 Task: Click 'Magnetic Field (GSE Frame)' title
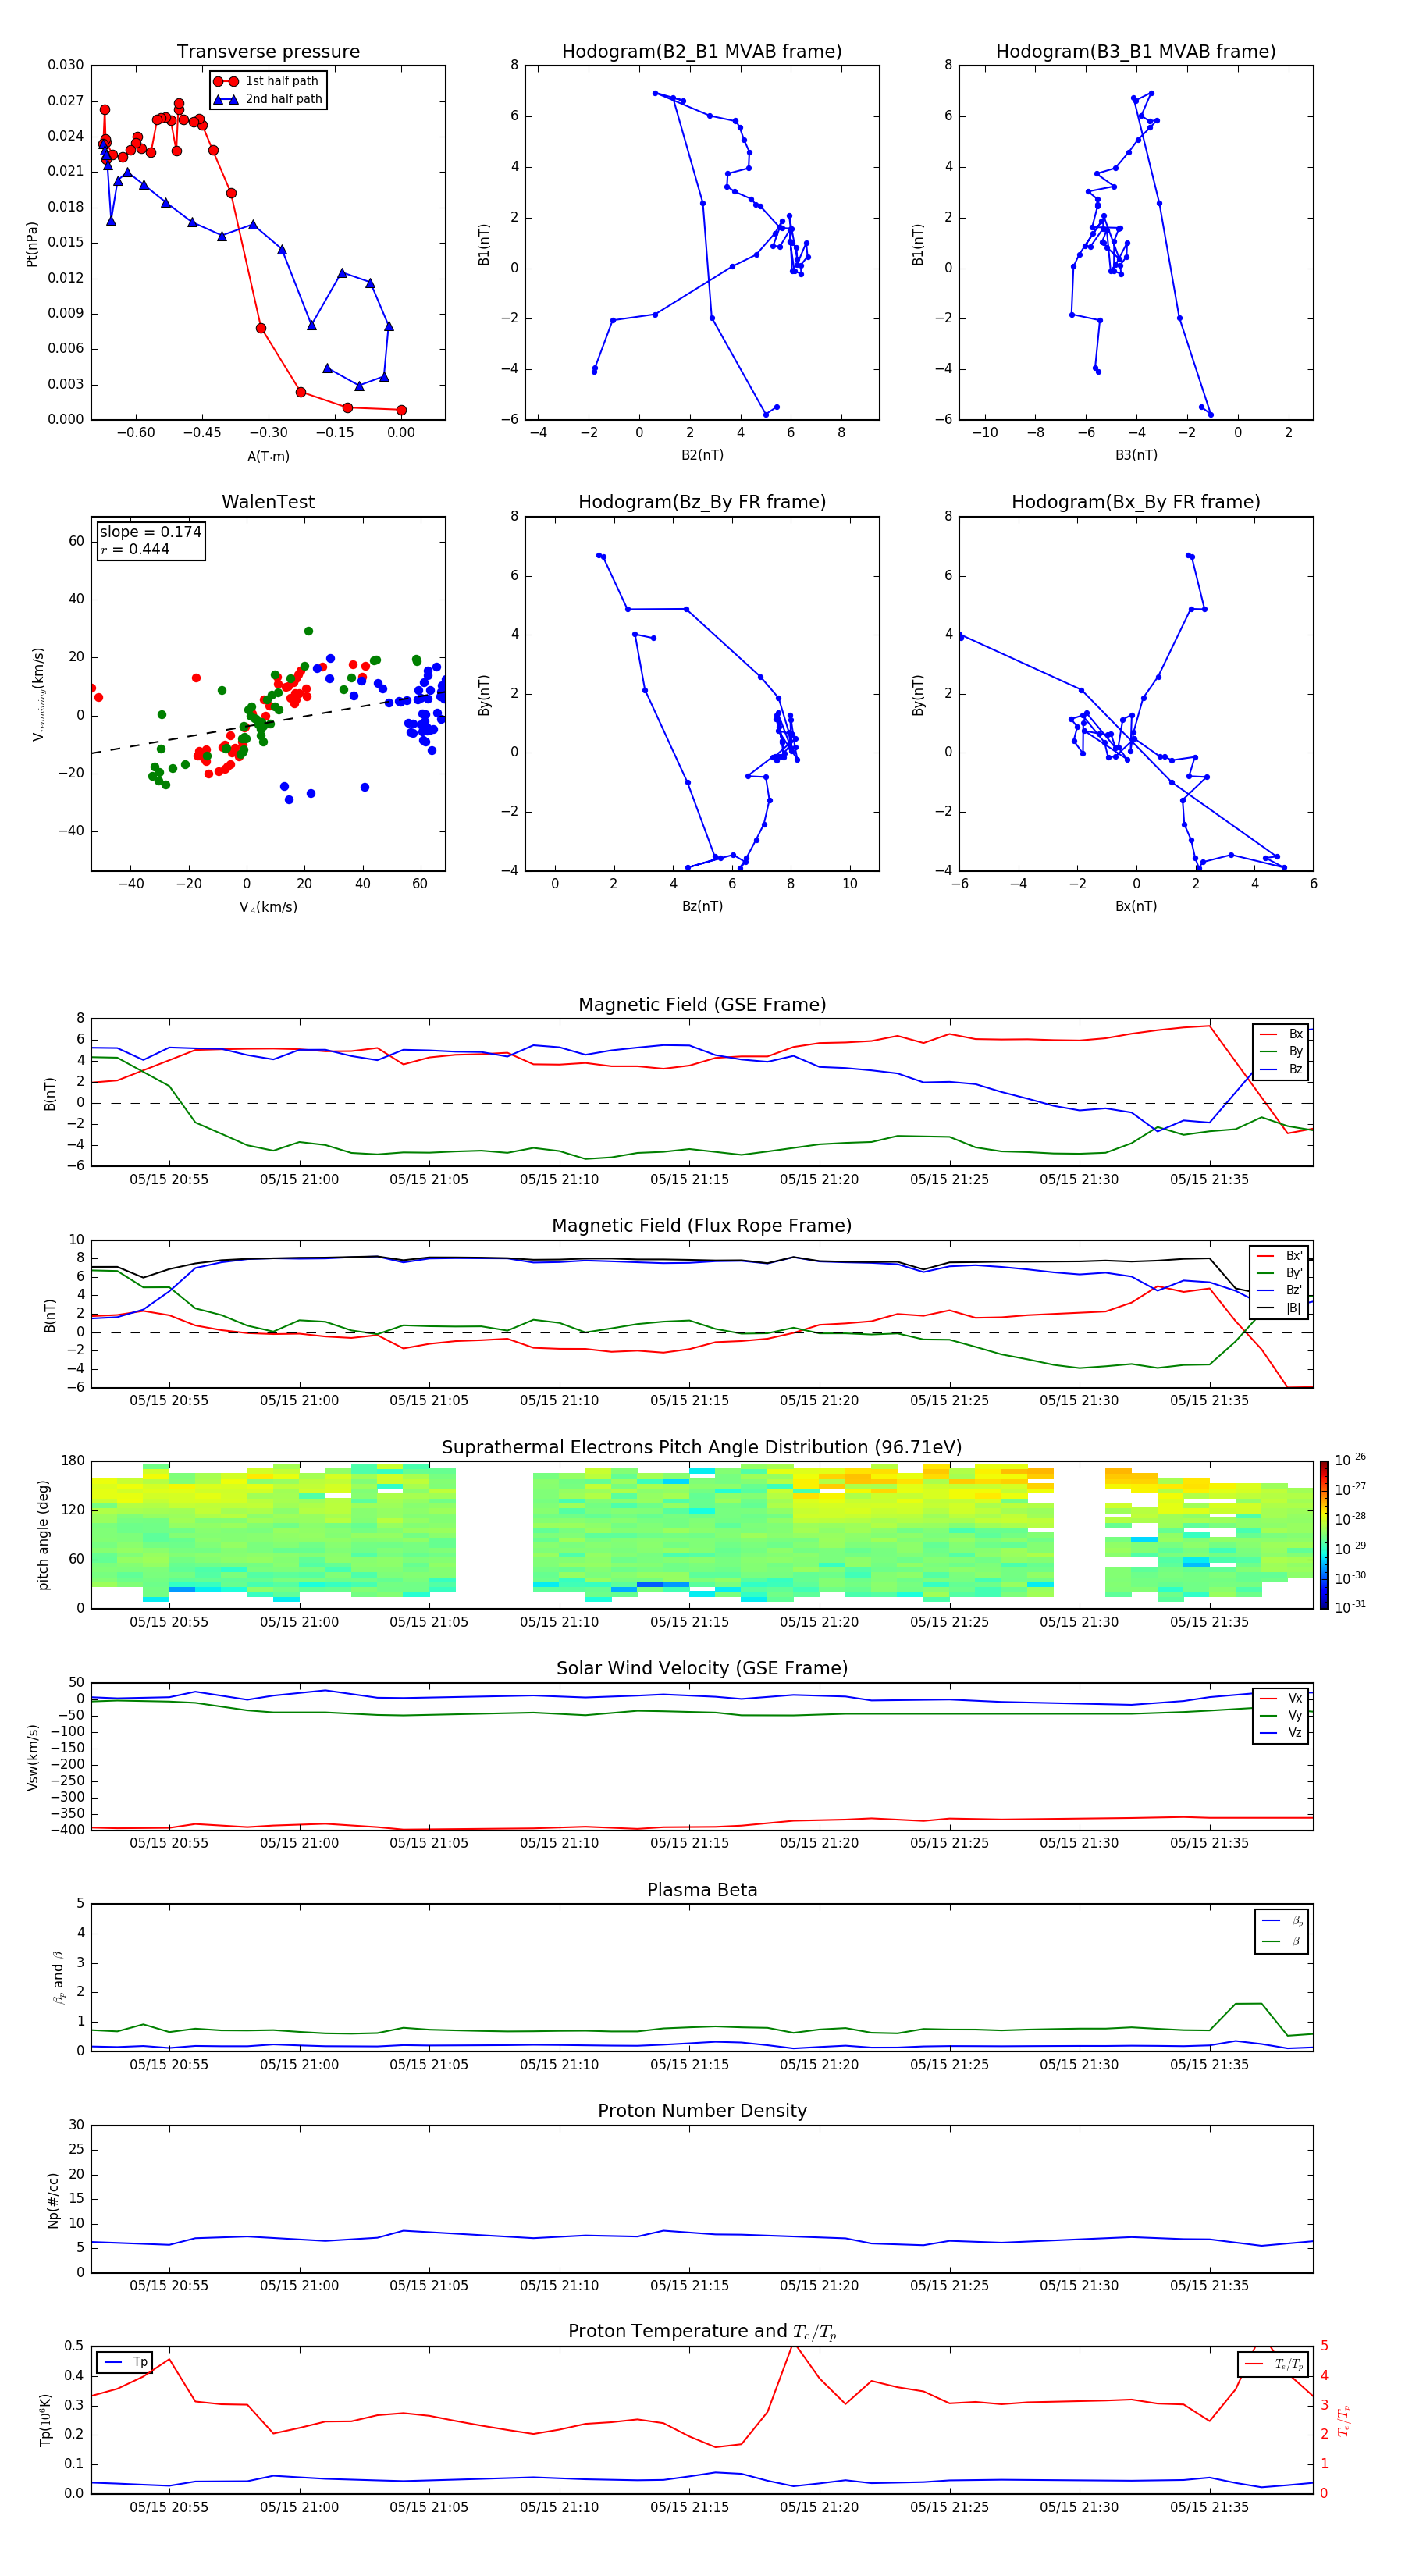702,1005
